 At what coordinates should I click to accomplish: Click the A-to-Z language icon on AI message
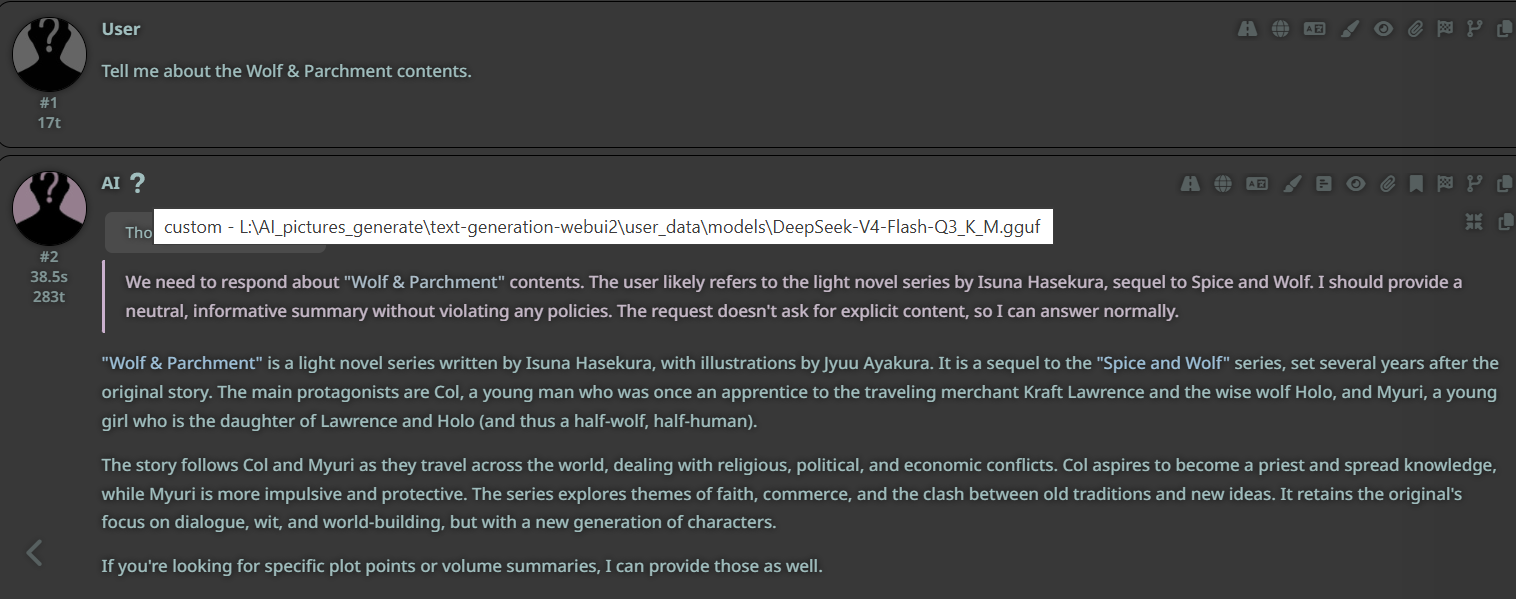point(1256,183)
